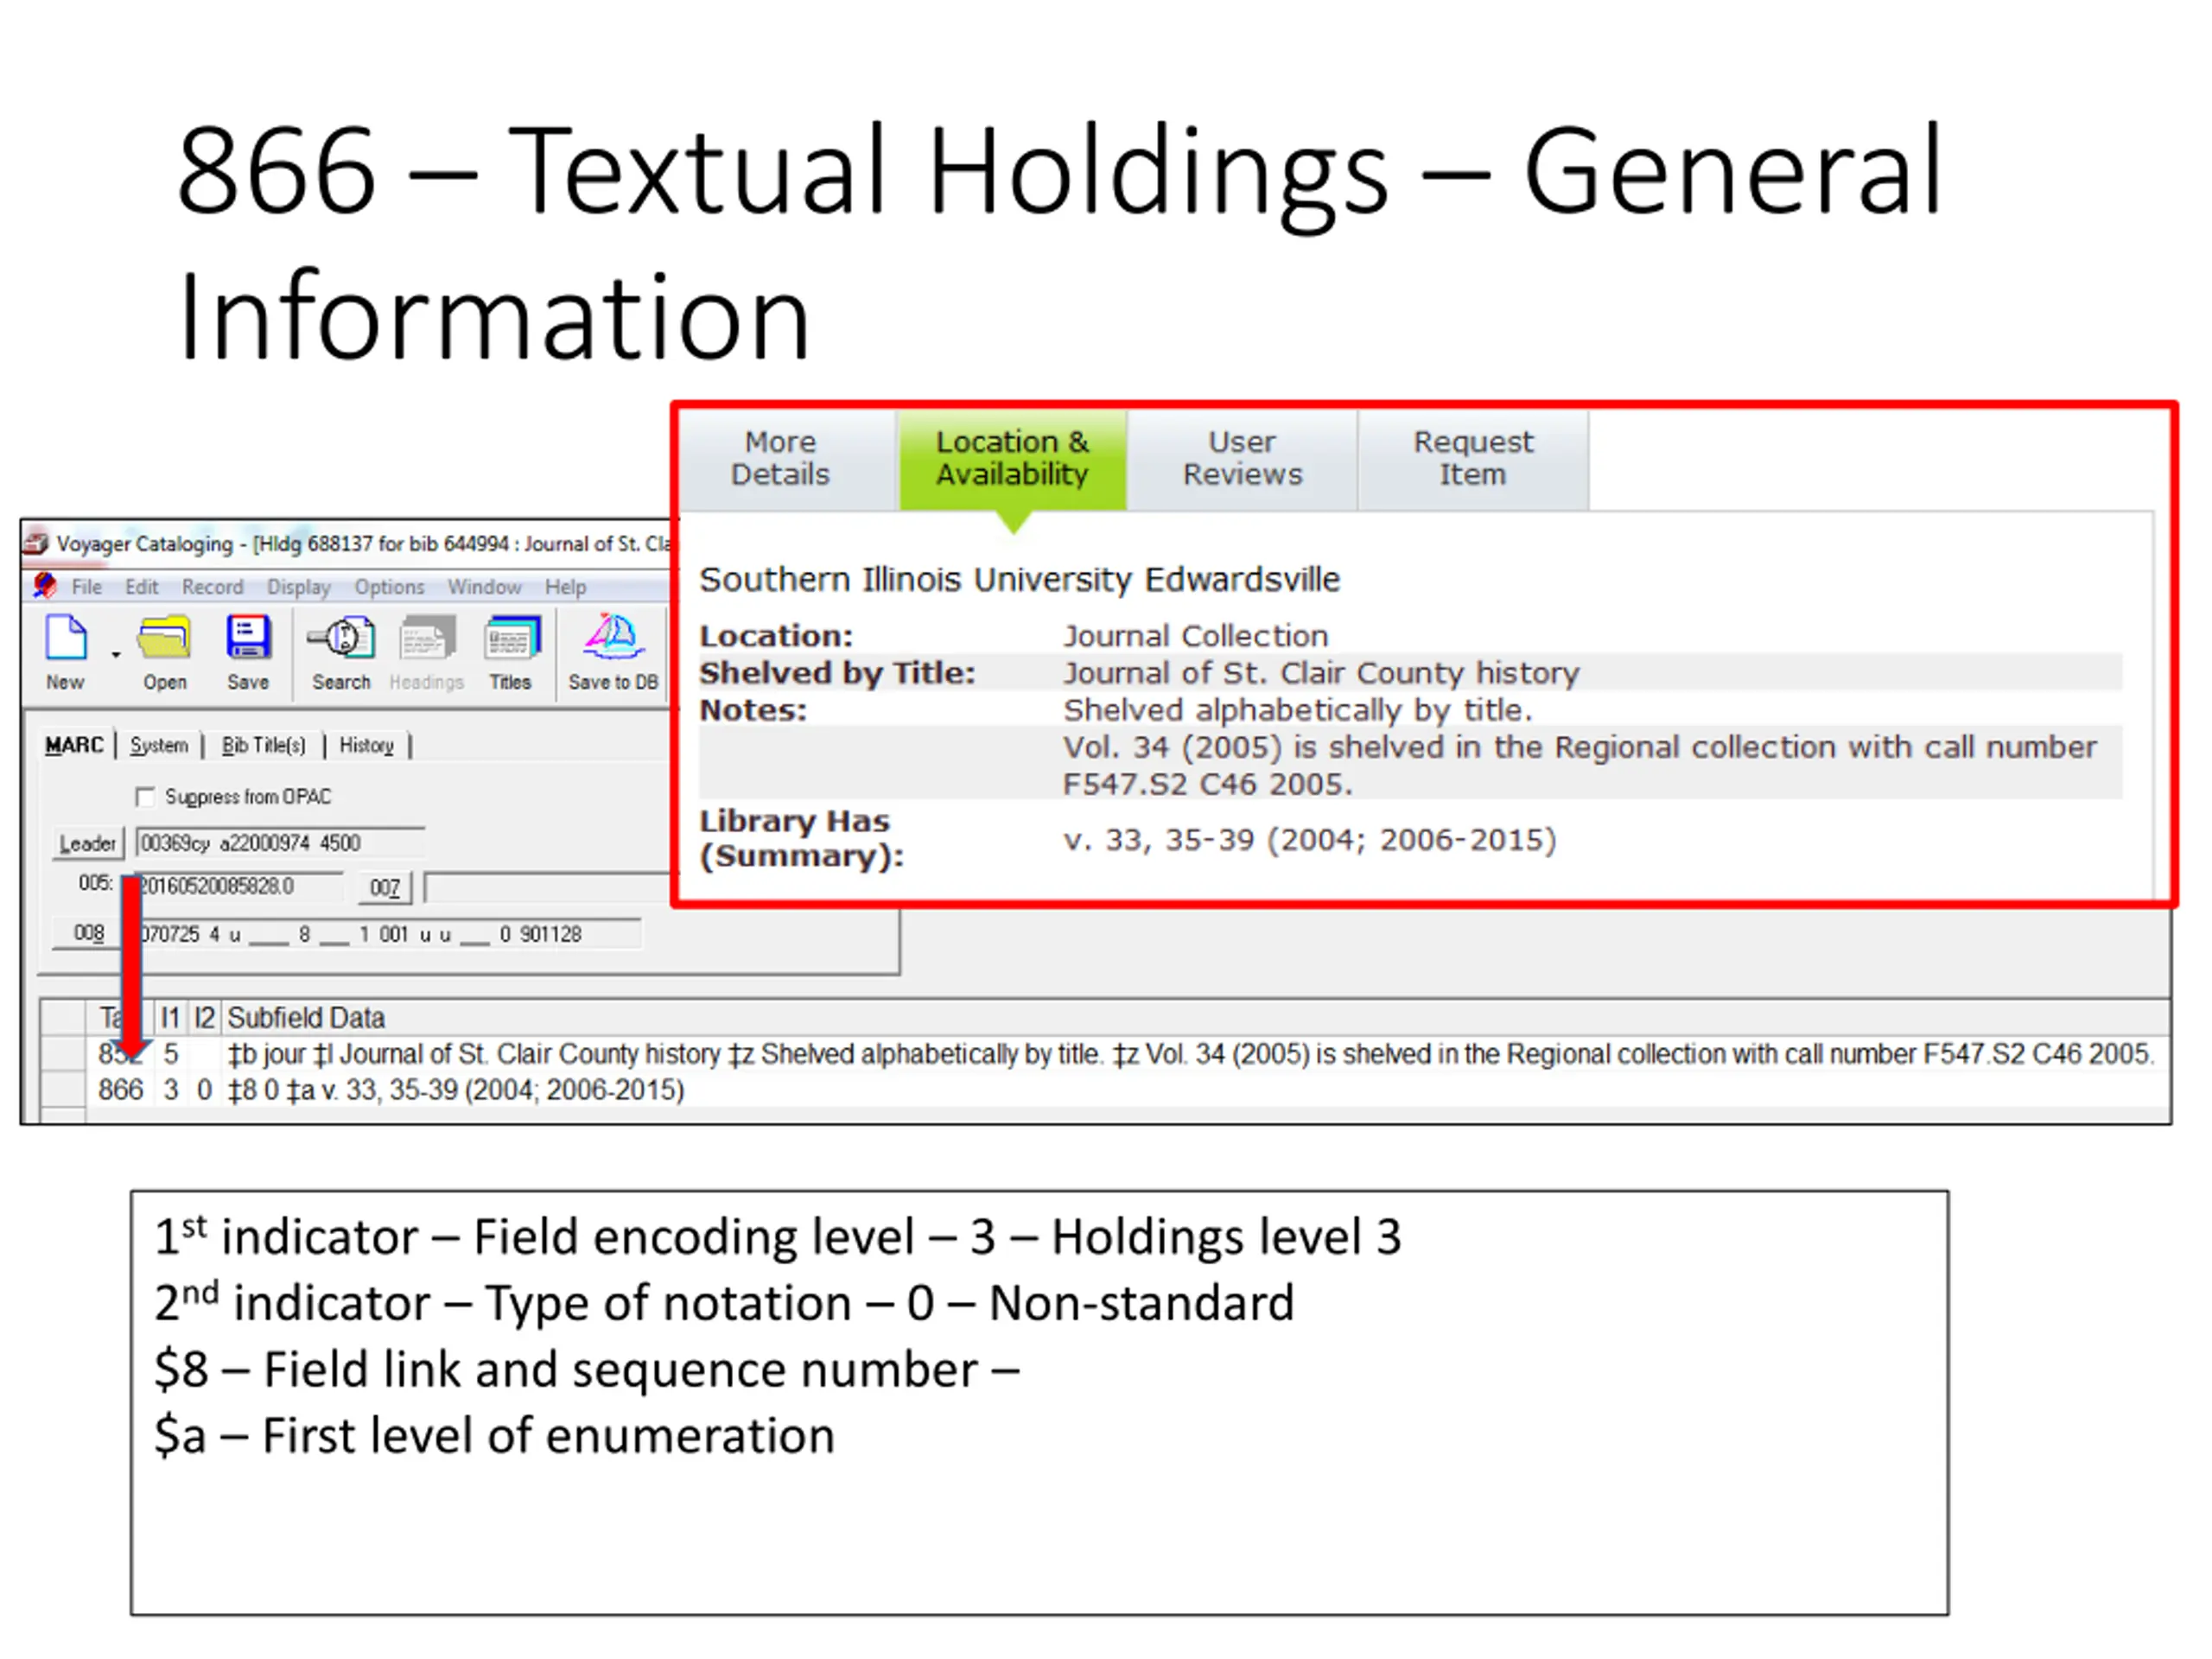Select the More Details tab
This screenshot has width=2212, height=1659.
780,458
